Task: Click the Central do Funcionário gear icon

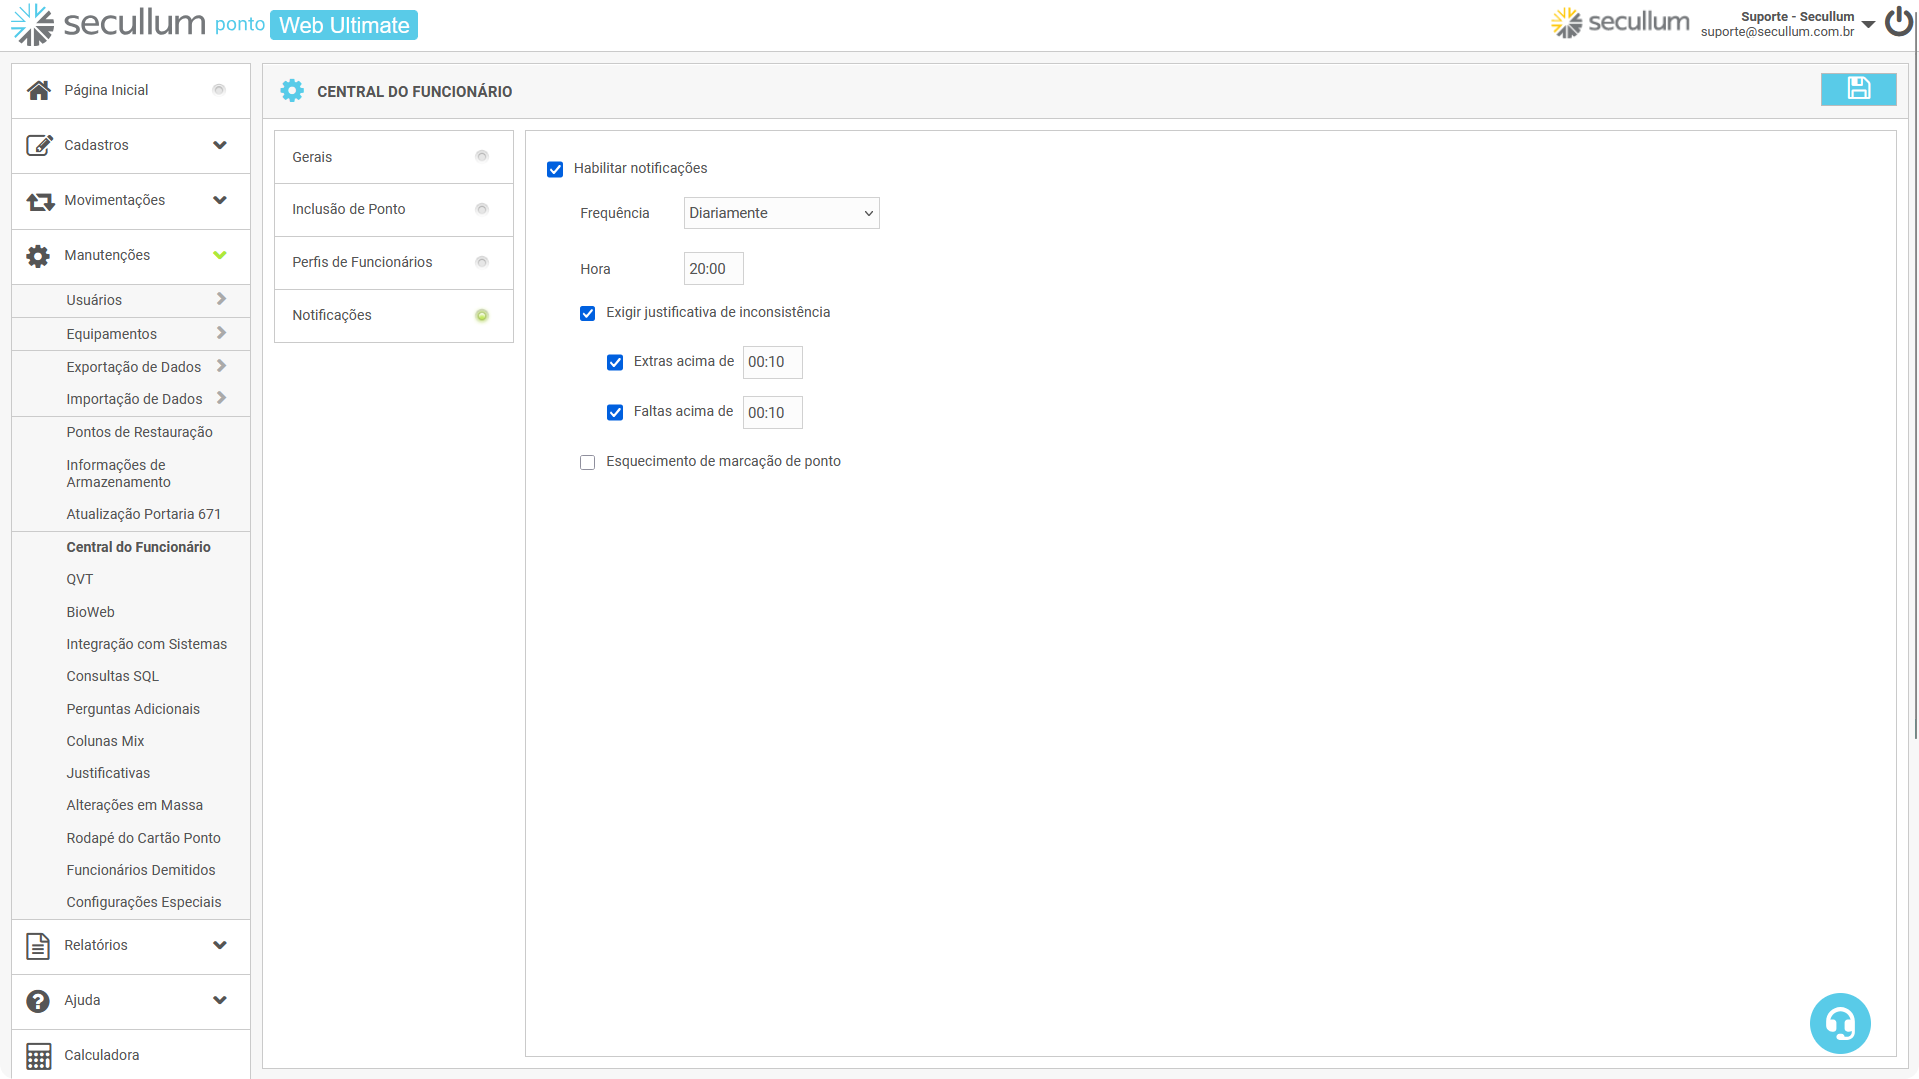Action: [292, 91]
